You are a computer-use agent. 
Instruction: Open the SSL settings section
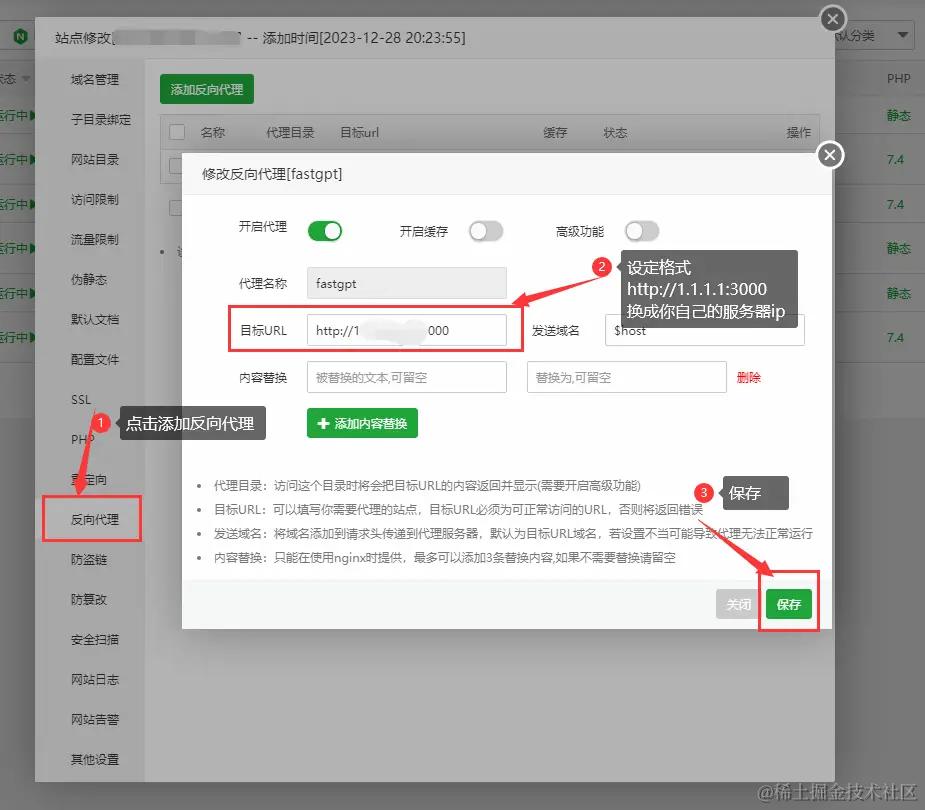[80, 399]
